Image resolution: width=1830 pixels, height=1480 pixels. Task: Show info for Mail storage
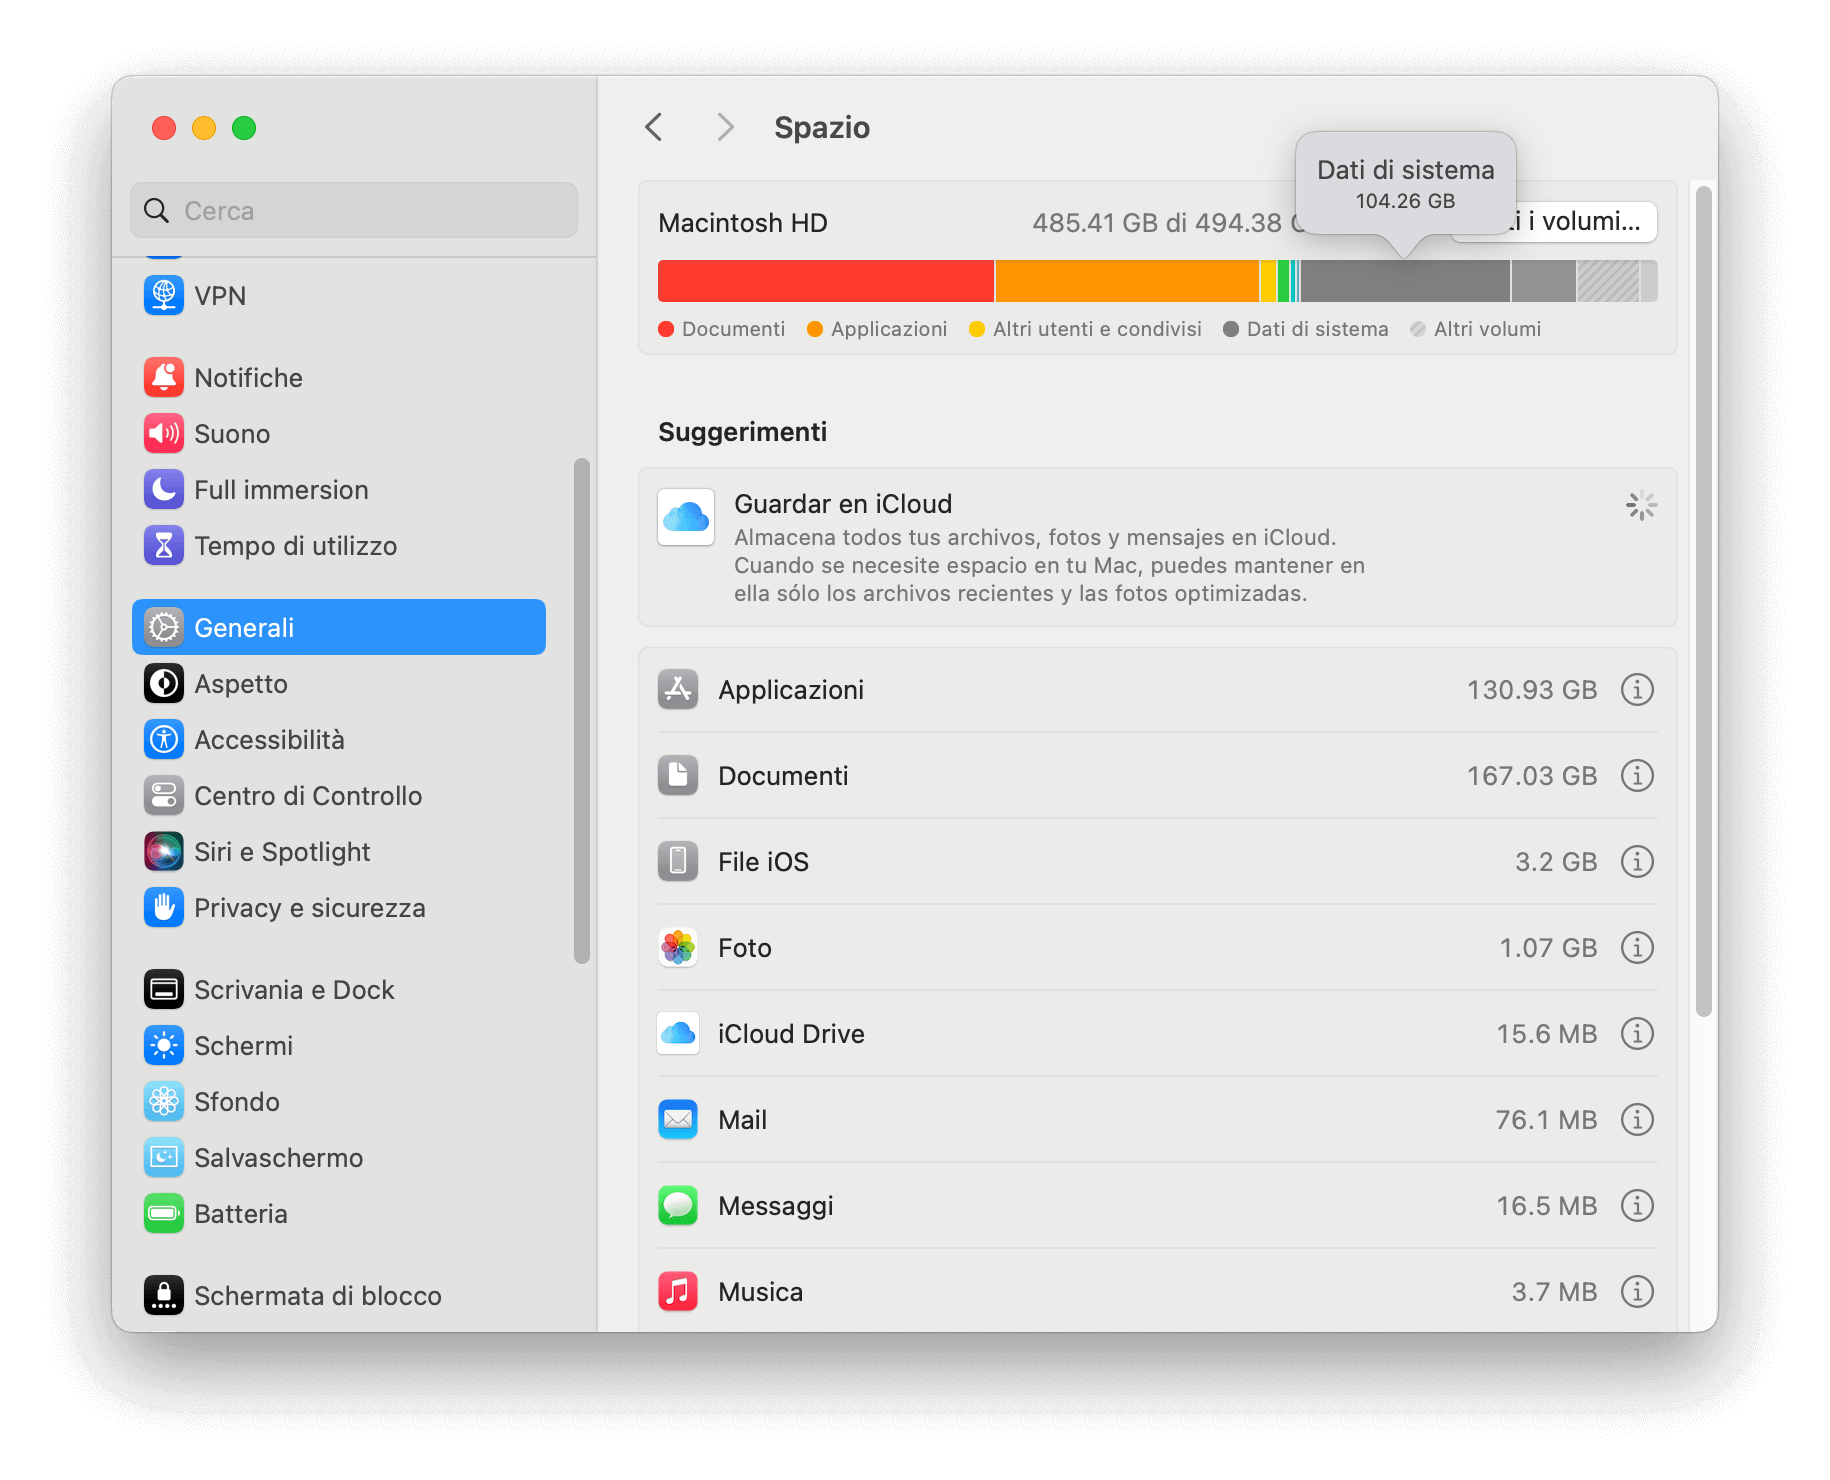pyautogui.click(x=1637, y=1119)
